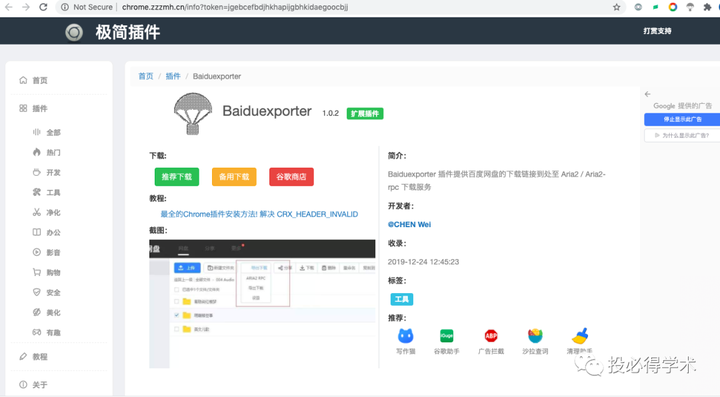Click the Baiduexporter parachute icon
Image resolution: width=720 pixels, height=397 pixels.
(193, 114)
